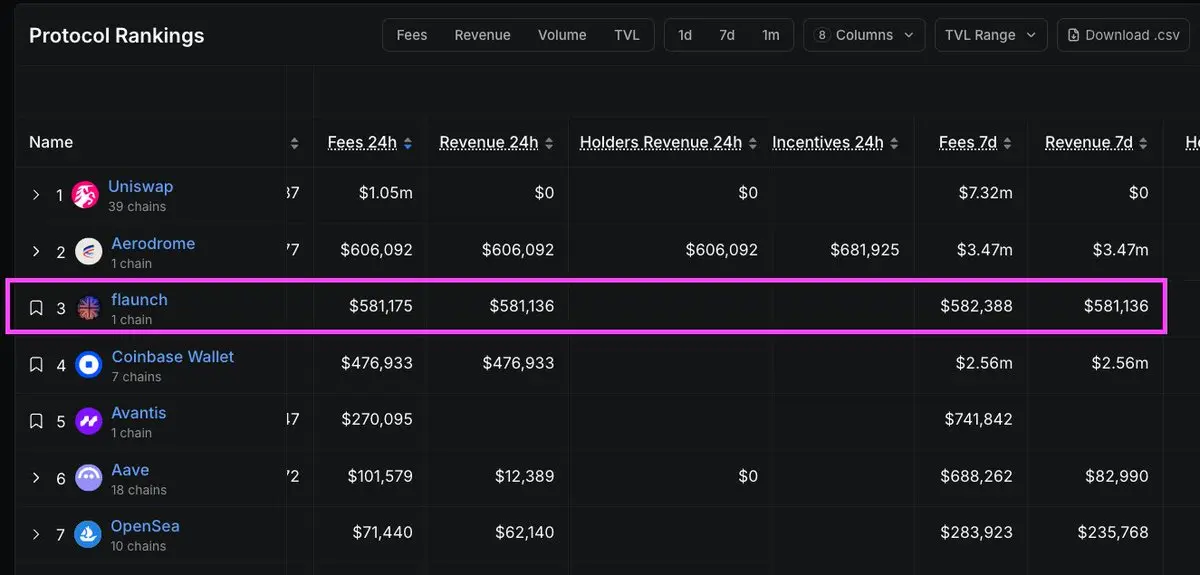
Task: Click the Avantis protocol logo icon
Action: [x=89, y=421]
